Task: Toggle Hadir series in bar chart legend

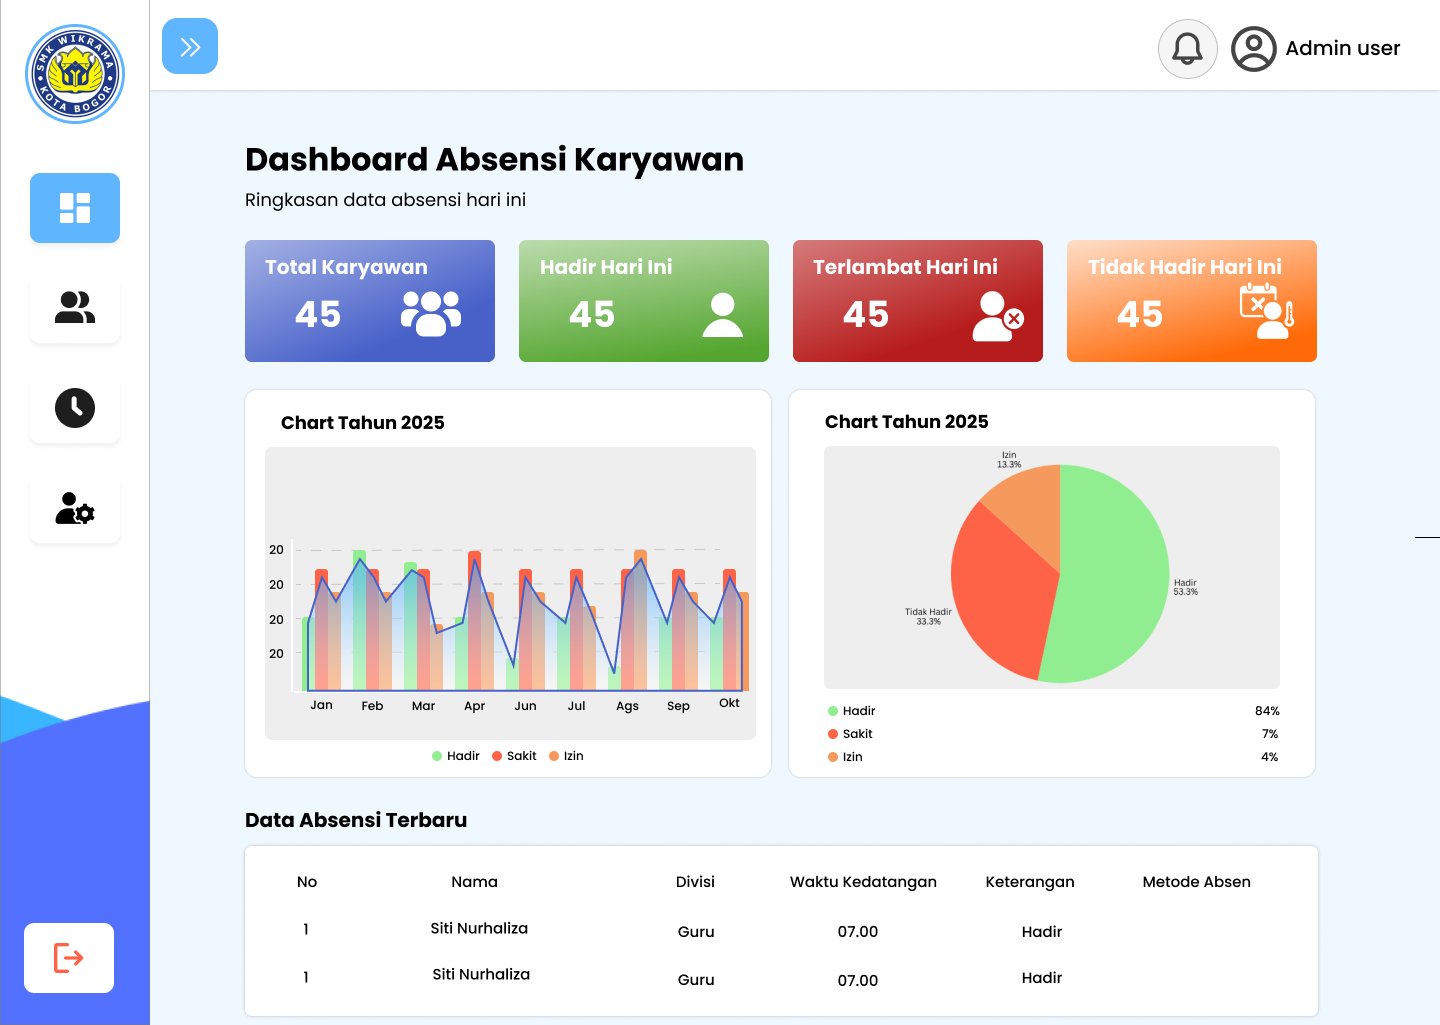Action: click(456, 756)
